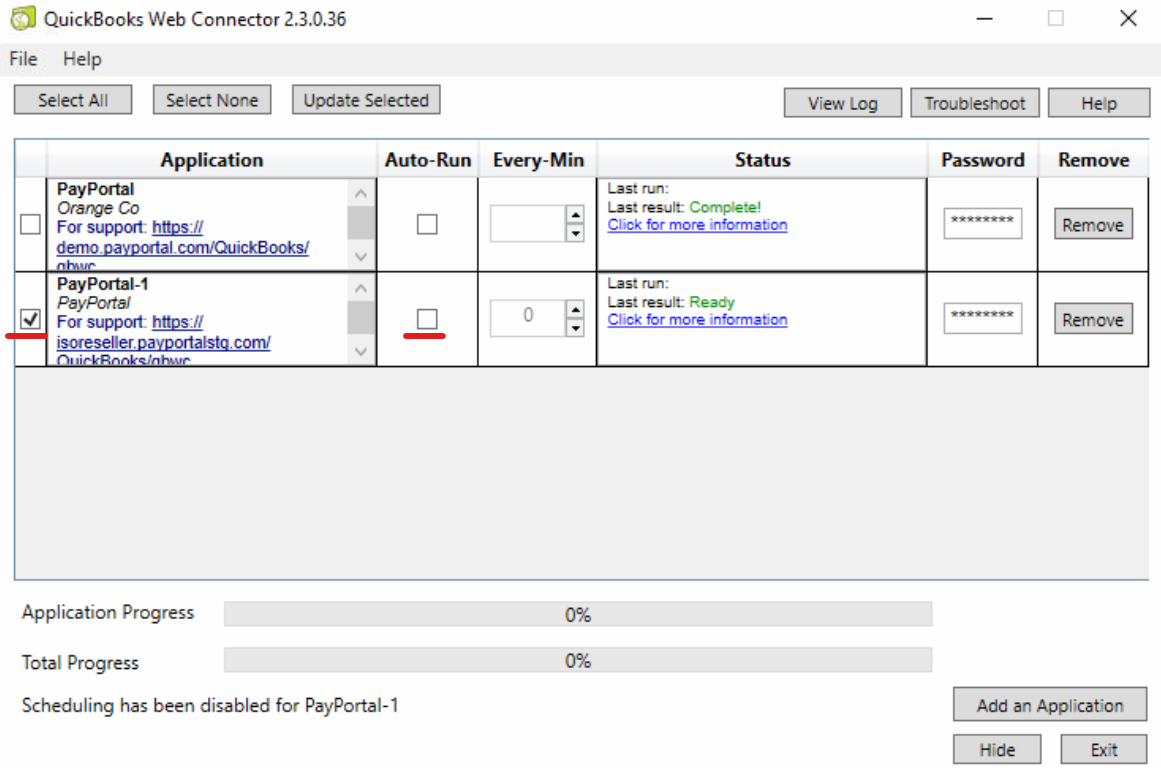Click the 'Complete!' last result text

pyautogui.click(x=725, y=207)
